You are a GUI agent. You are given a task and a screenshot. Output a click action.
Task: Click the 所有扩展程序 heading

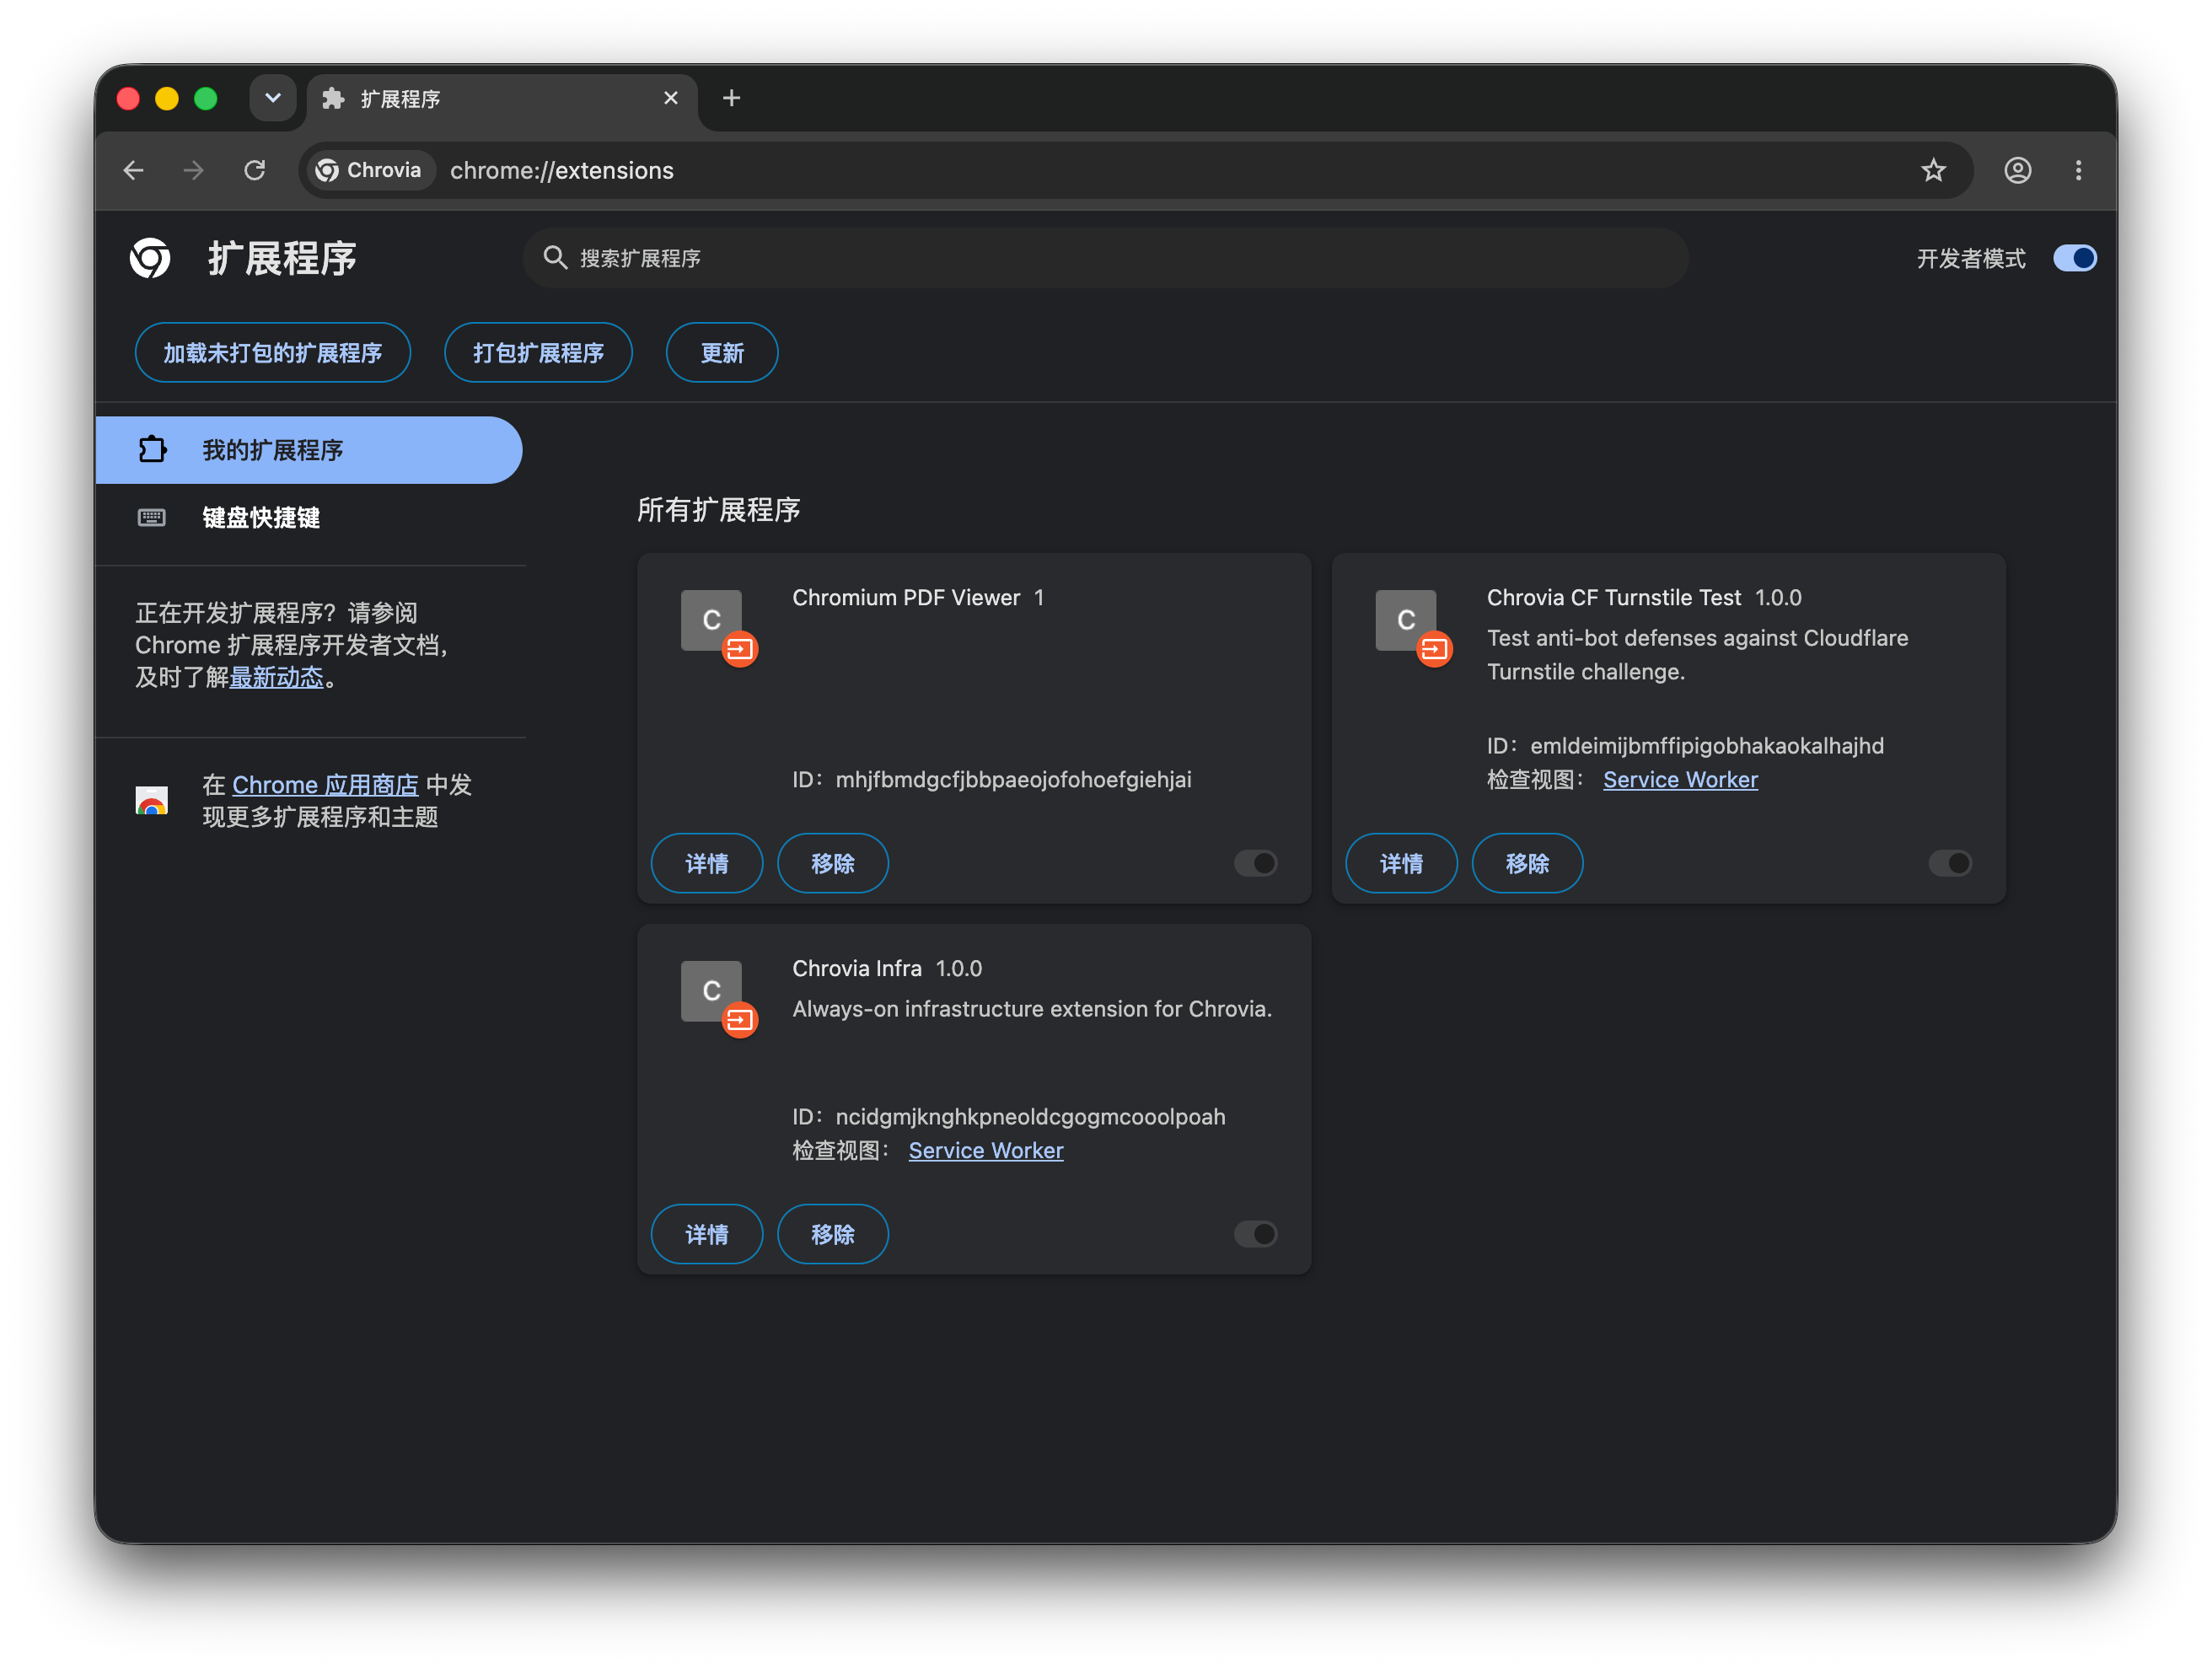718,510
